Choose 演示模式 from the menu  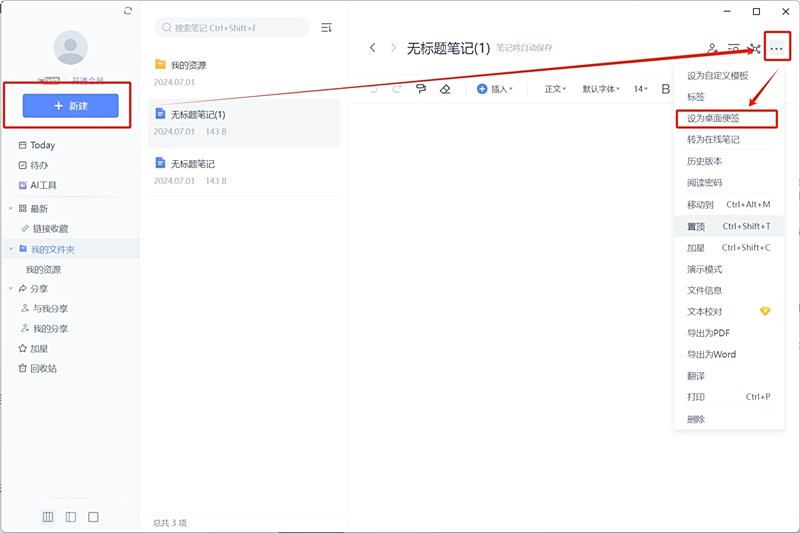click(729, 269)
